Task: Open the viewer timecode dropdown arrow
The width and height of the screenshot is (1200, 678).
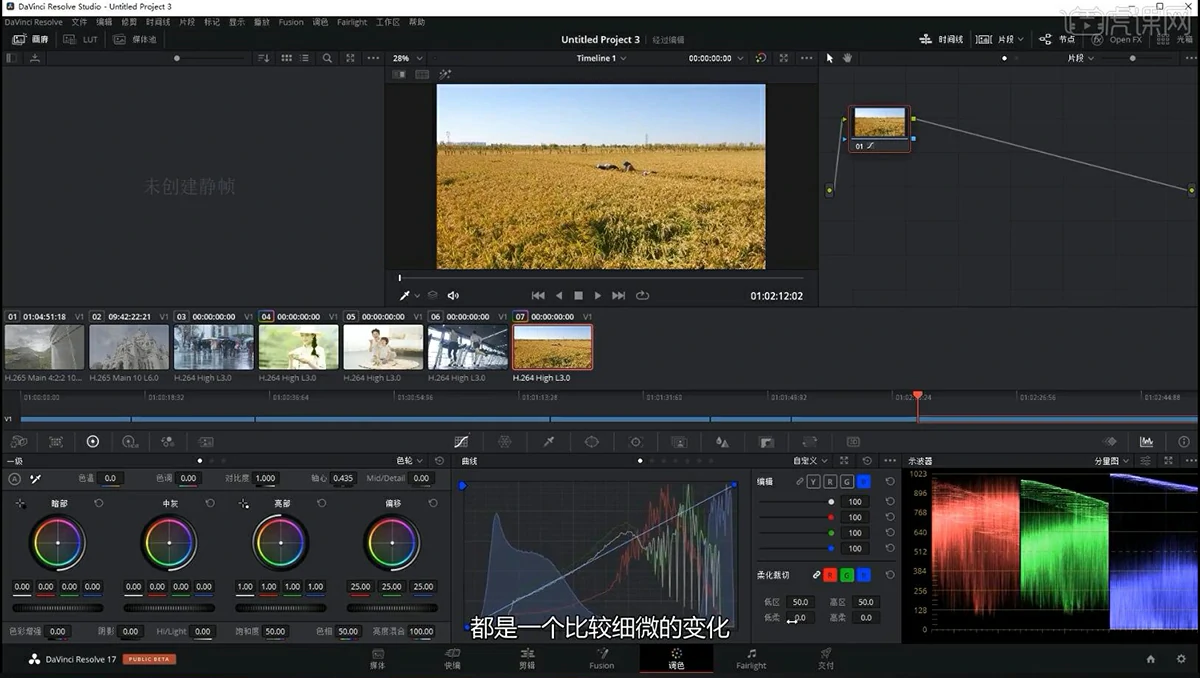Action: point(740,58)
